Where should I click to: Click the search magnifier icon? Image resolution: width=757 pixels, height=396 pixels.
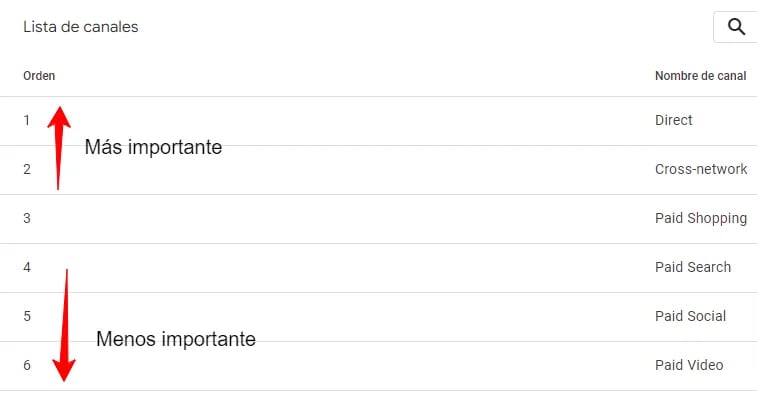click(736, 27)
